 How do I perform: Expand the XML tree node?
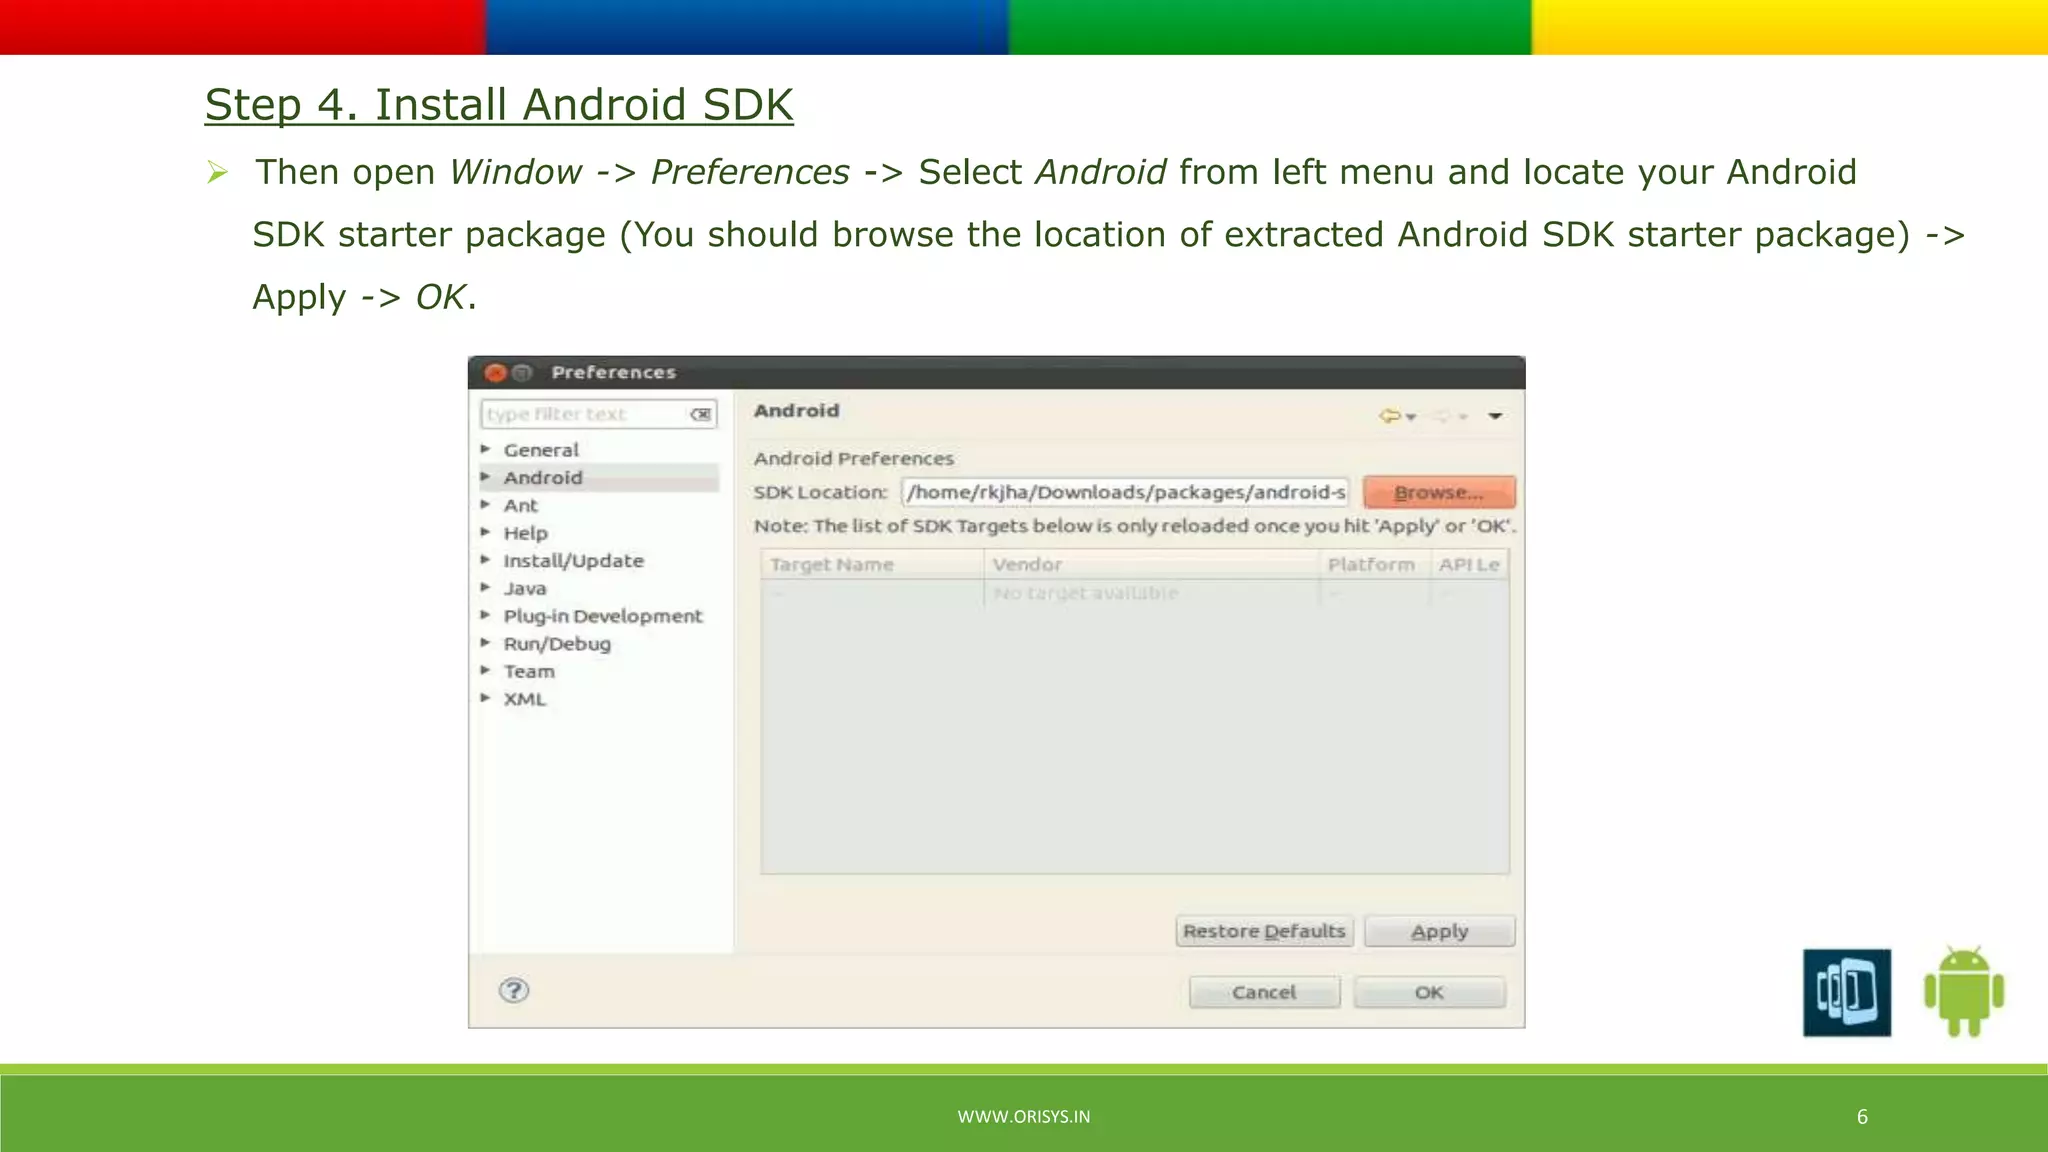(x=485, y=698)
